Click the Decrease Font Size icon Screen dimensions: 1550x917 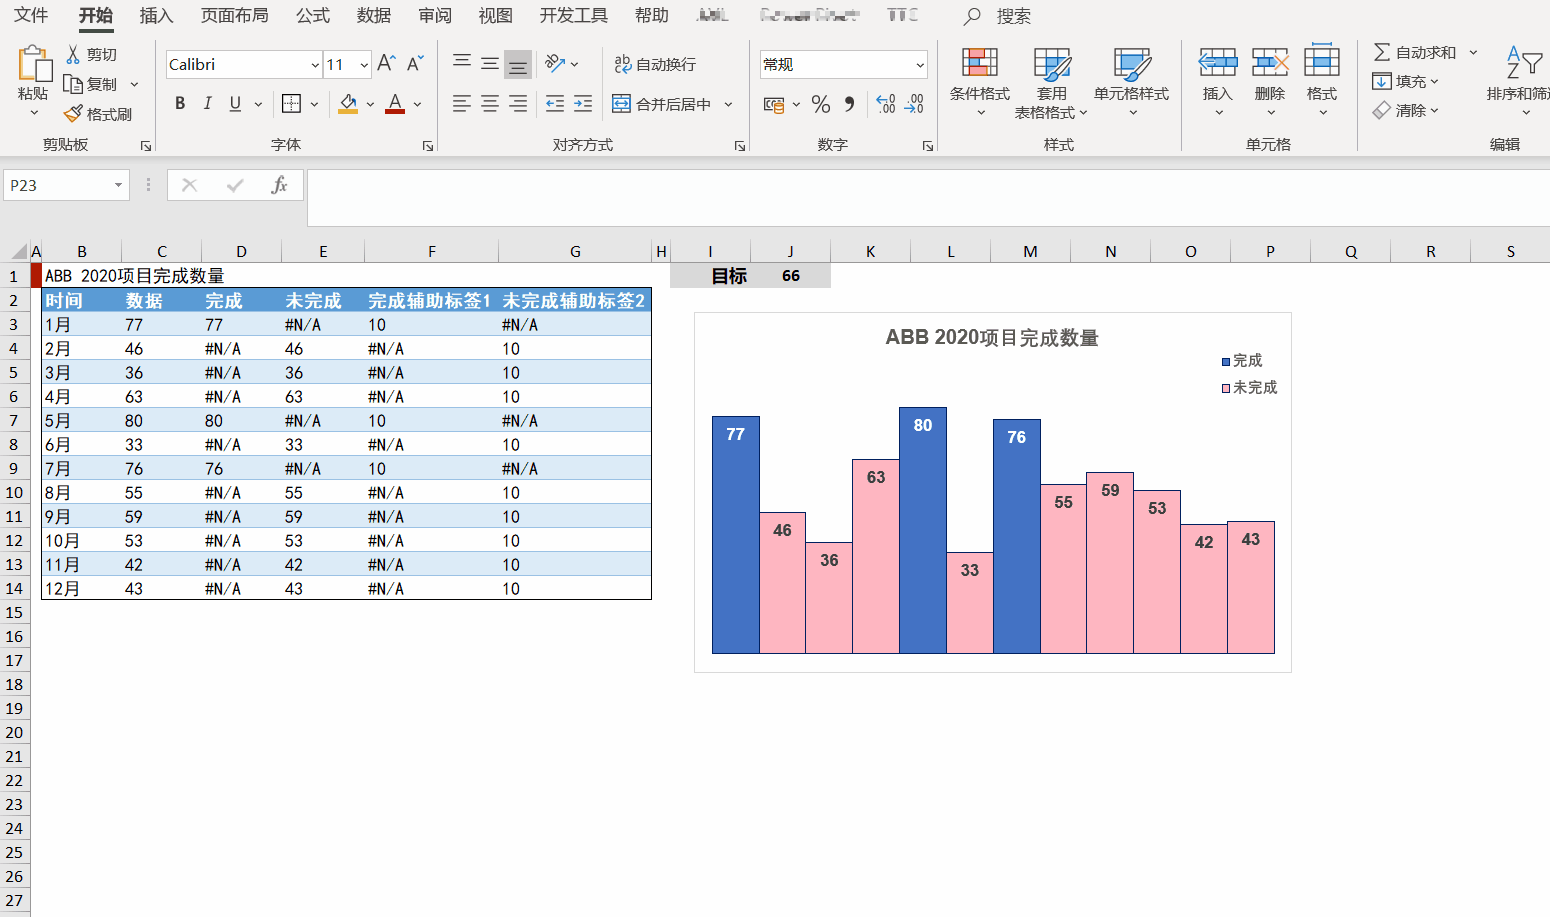coord(415,64)
